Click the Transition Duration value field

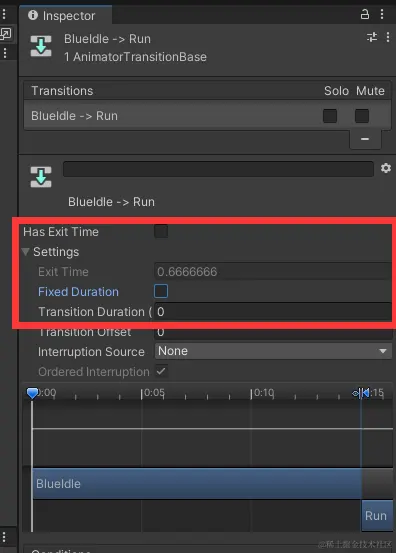click(273, 312)
